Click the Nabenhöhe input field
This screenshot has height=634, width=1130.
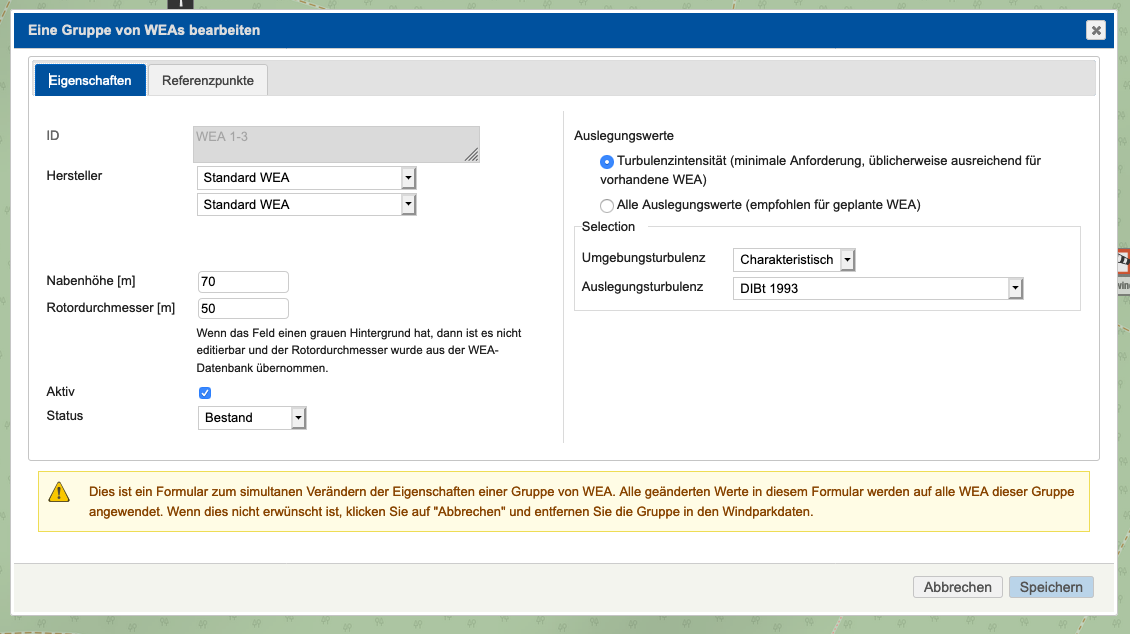242,281
